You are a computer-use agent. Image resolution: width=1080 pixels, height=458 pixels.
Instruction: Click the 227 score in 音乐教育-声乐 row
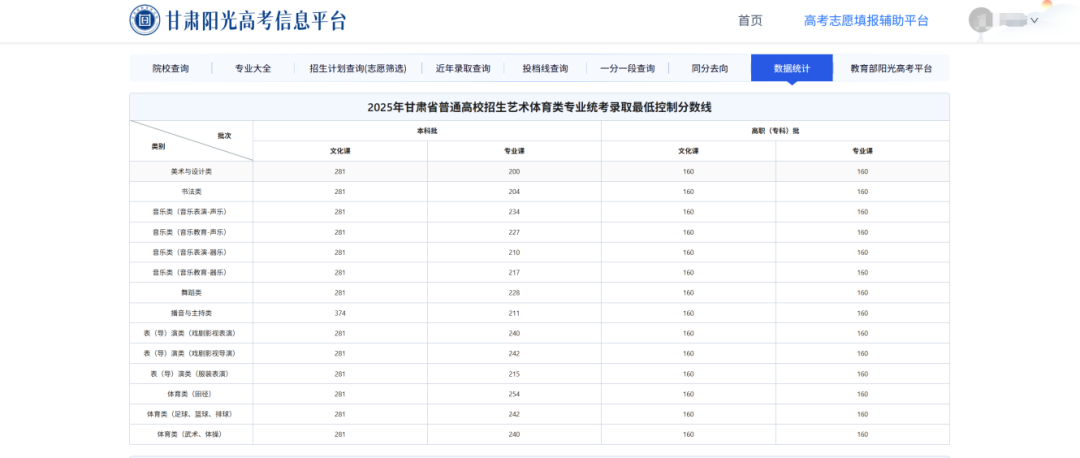point(514,232)
